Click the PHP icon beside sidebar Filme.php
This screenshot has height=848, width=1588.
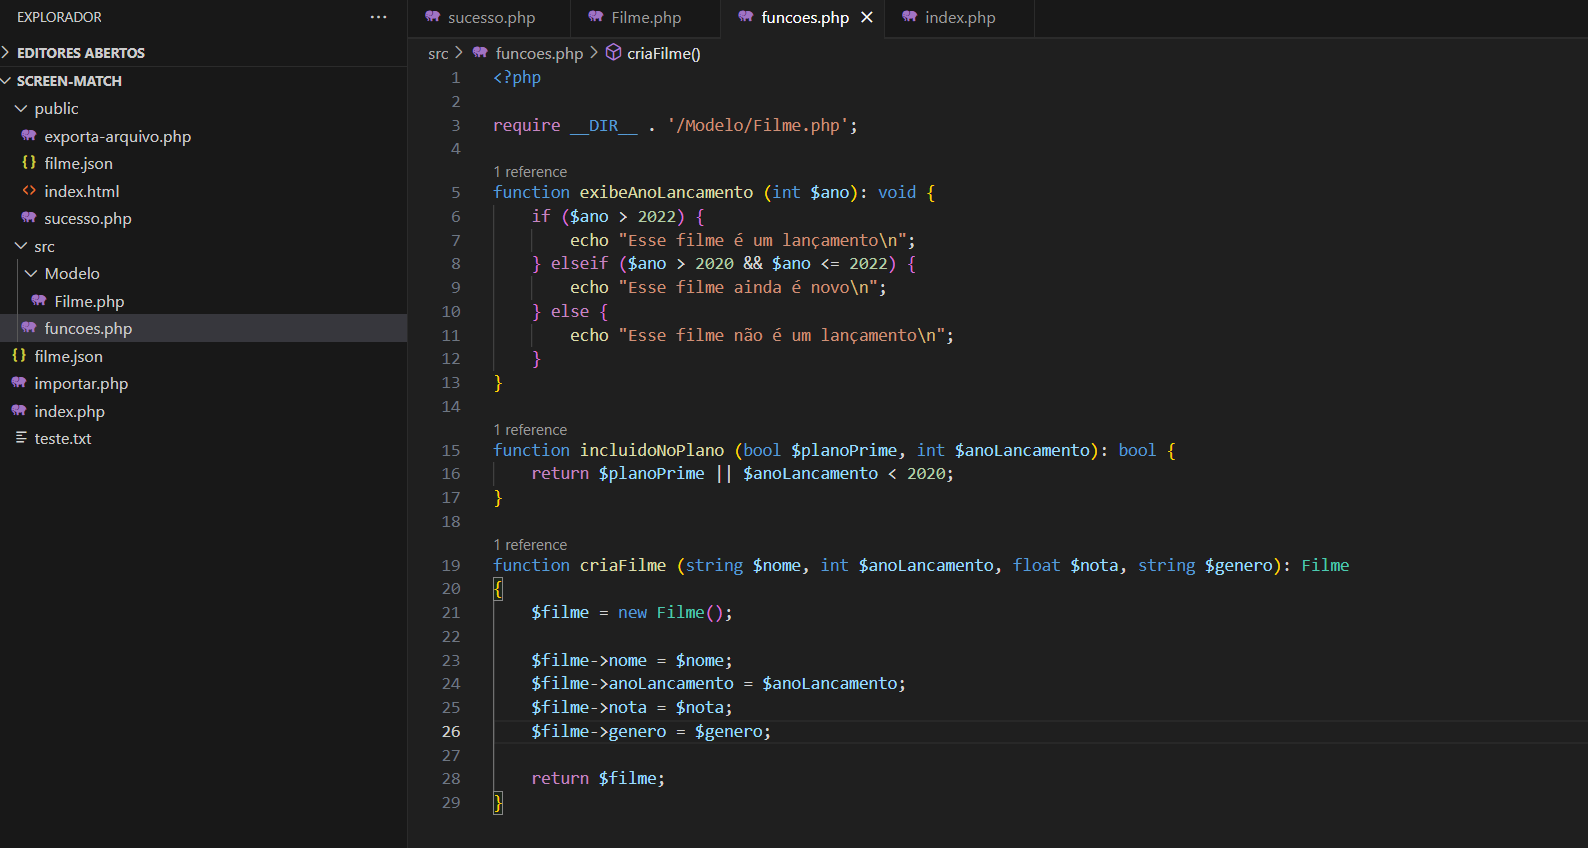(39, 300)
